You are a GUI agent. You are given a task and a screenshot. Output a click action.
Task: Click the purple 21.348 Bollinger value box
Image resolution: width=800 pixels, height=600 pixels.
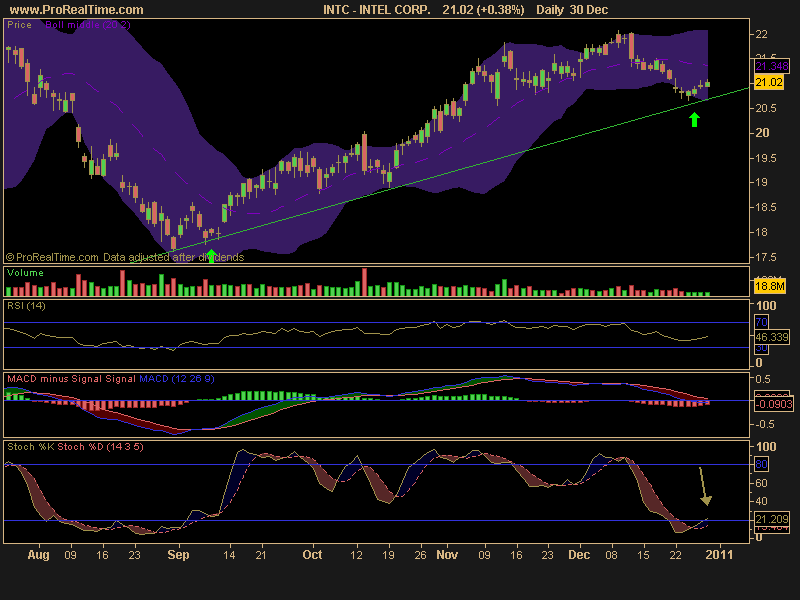pos(771,66)
